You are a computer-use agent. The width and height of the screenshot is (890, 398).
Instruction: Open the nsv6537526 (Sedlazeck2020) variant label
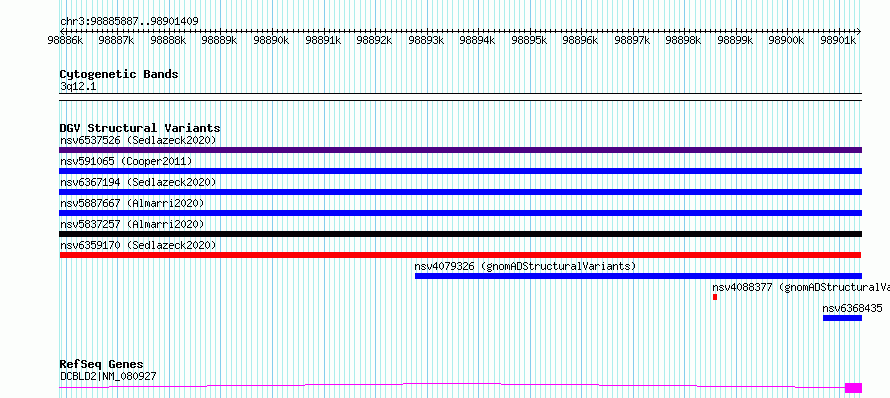pyautogui.click(x=138, y=140)
